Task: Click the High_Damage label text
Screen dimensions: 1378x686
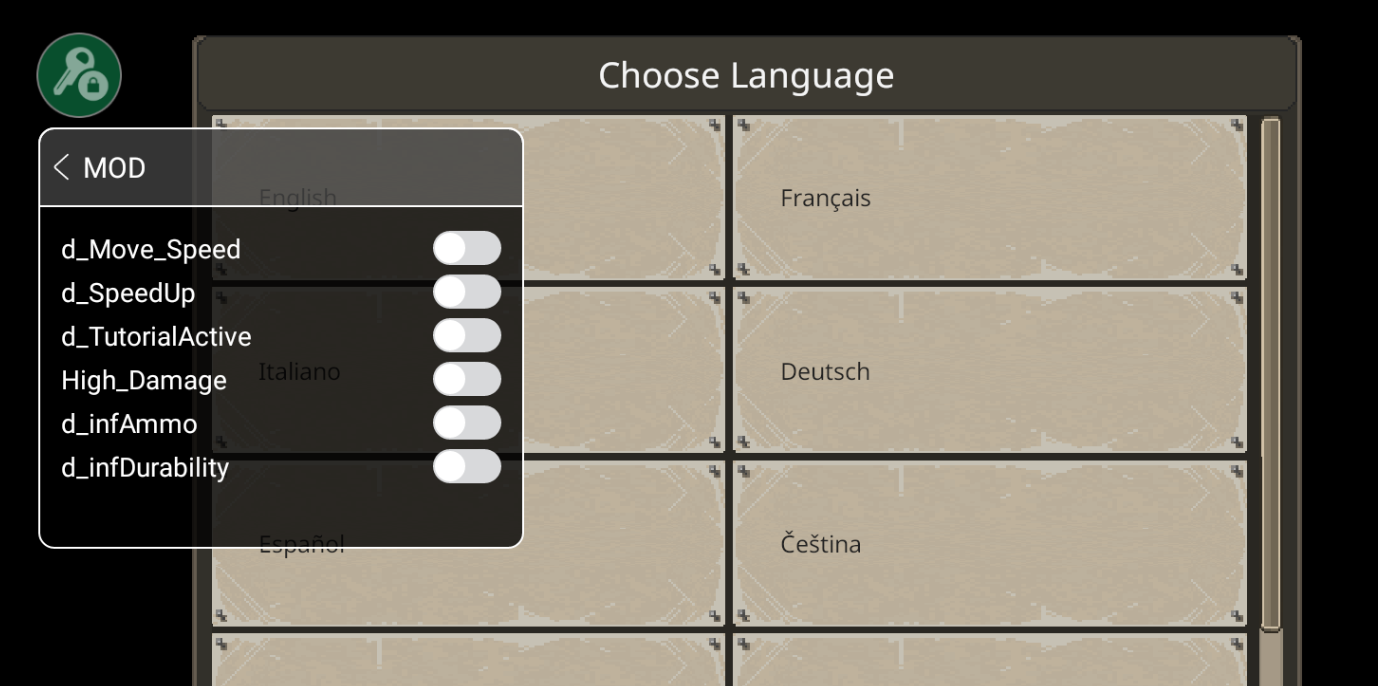Action: click(x=144, y=380)
